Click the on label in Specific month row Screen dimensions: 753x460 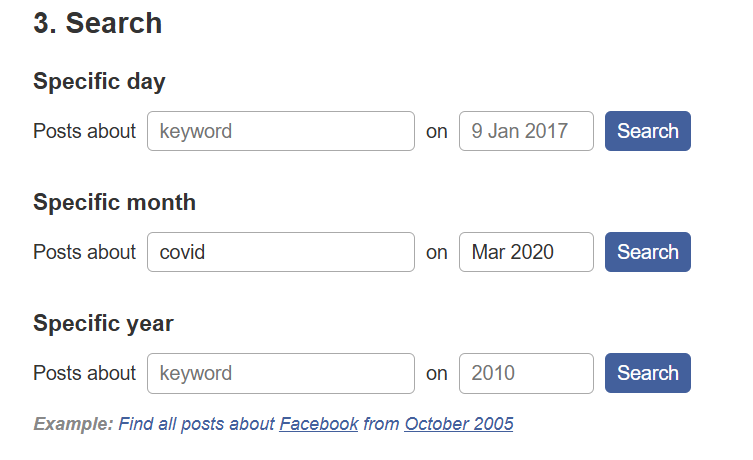click(437, 252)
